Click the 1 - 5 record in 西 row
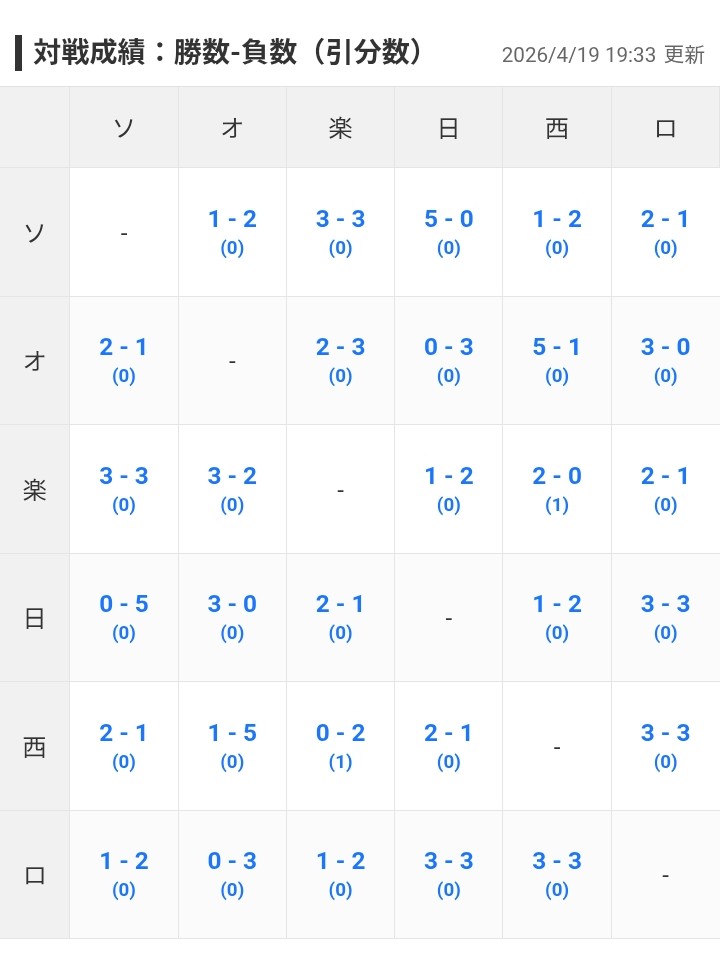 pos(232,745)
